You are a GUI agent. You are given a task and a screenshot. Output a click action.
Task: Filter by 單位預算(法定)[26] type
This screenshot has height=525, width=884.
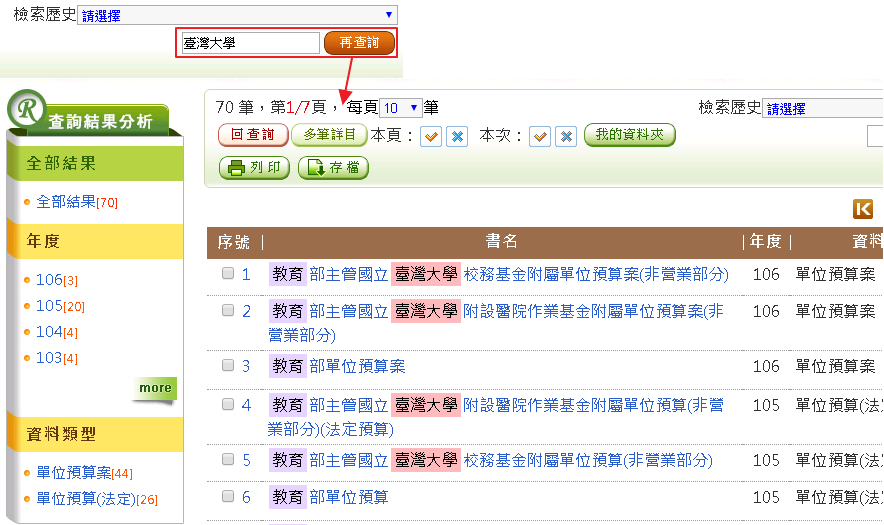coord(97,498)
